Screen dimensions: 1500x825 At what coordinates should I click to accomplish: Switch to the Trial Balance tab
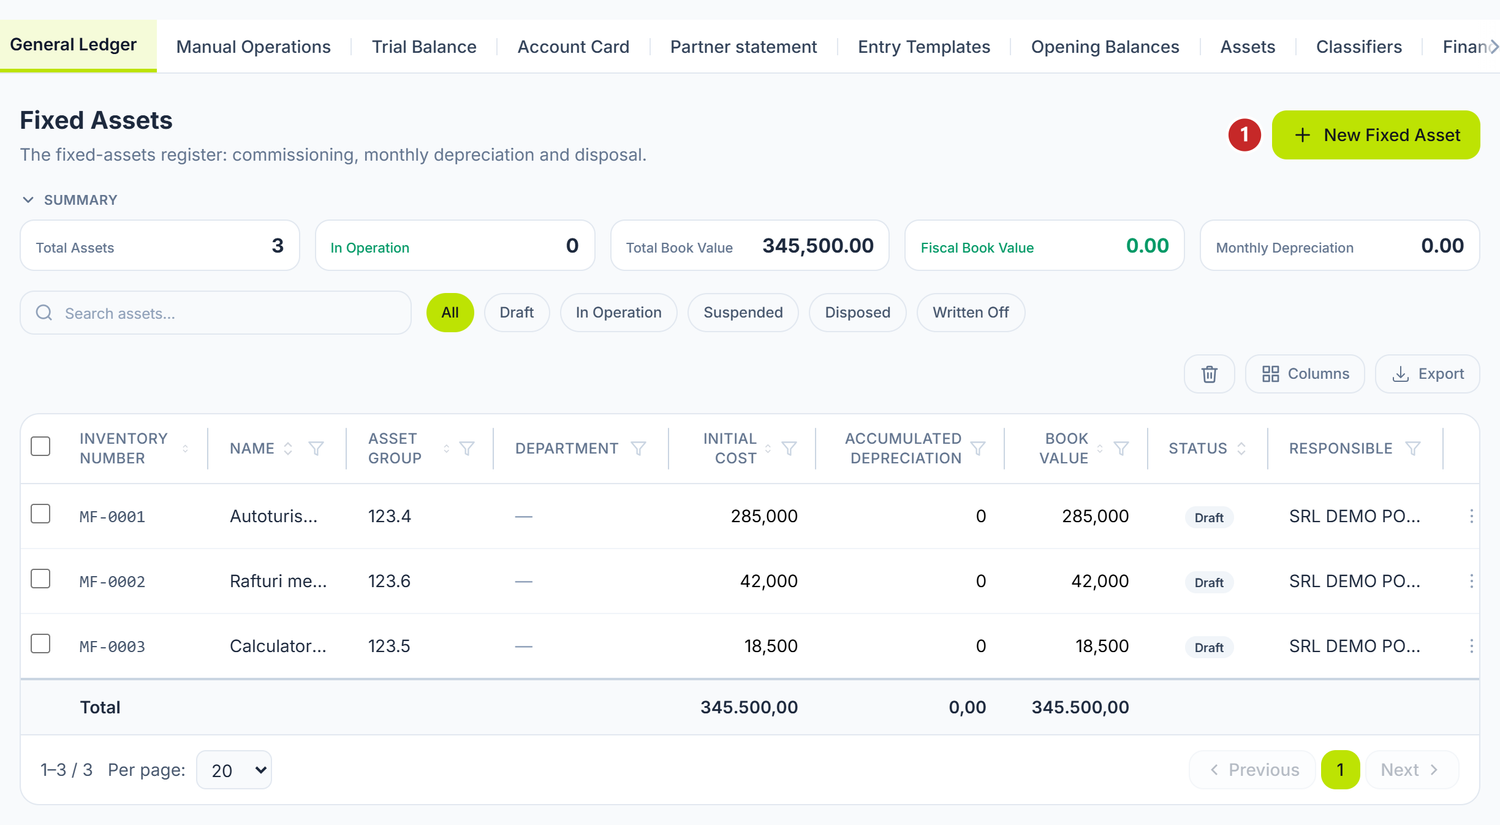[x=424, y=47]
